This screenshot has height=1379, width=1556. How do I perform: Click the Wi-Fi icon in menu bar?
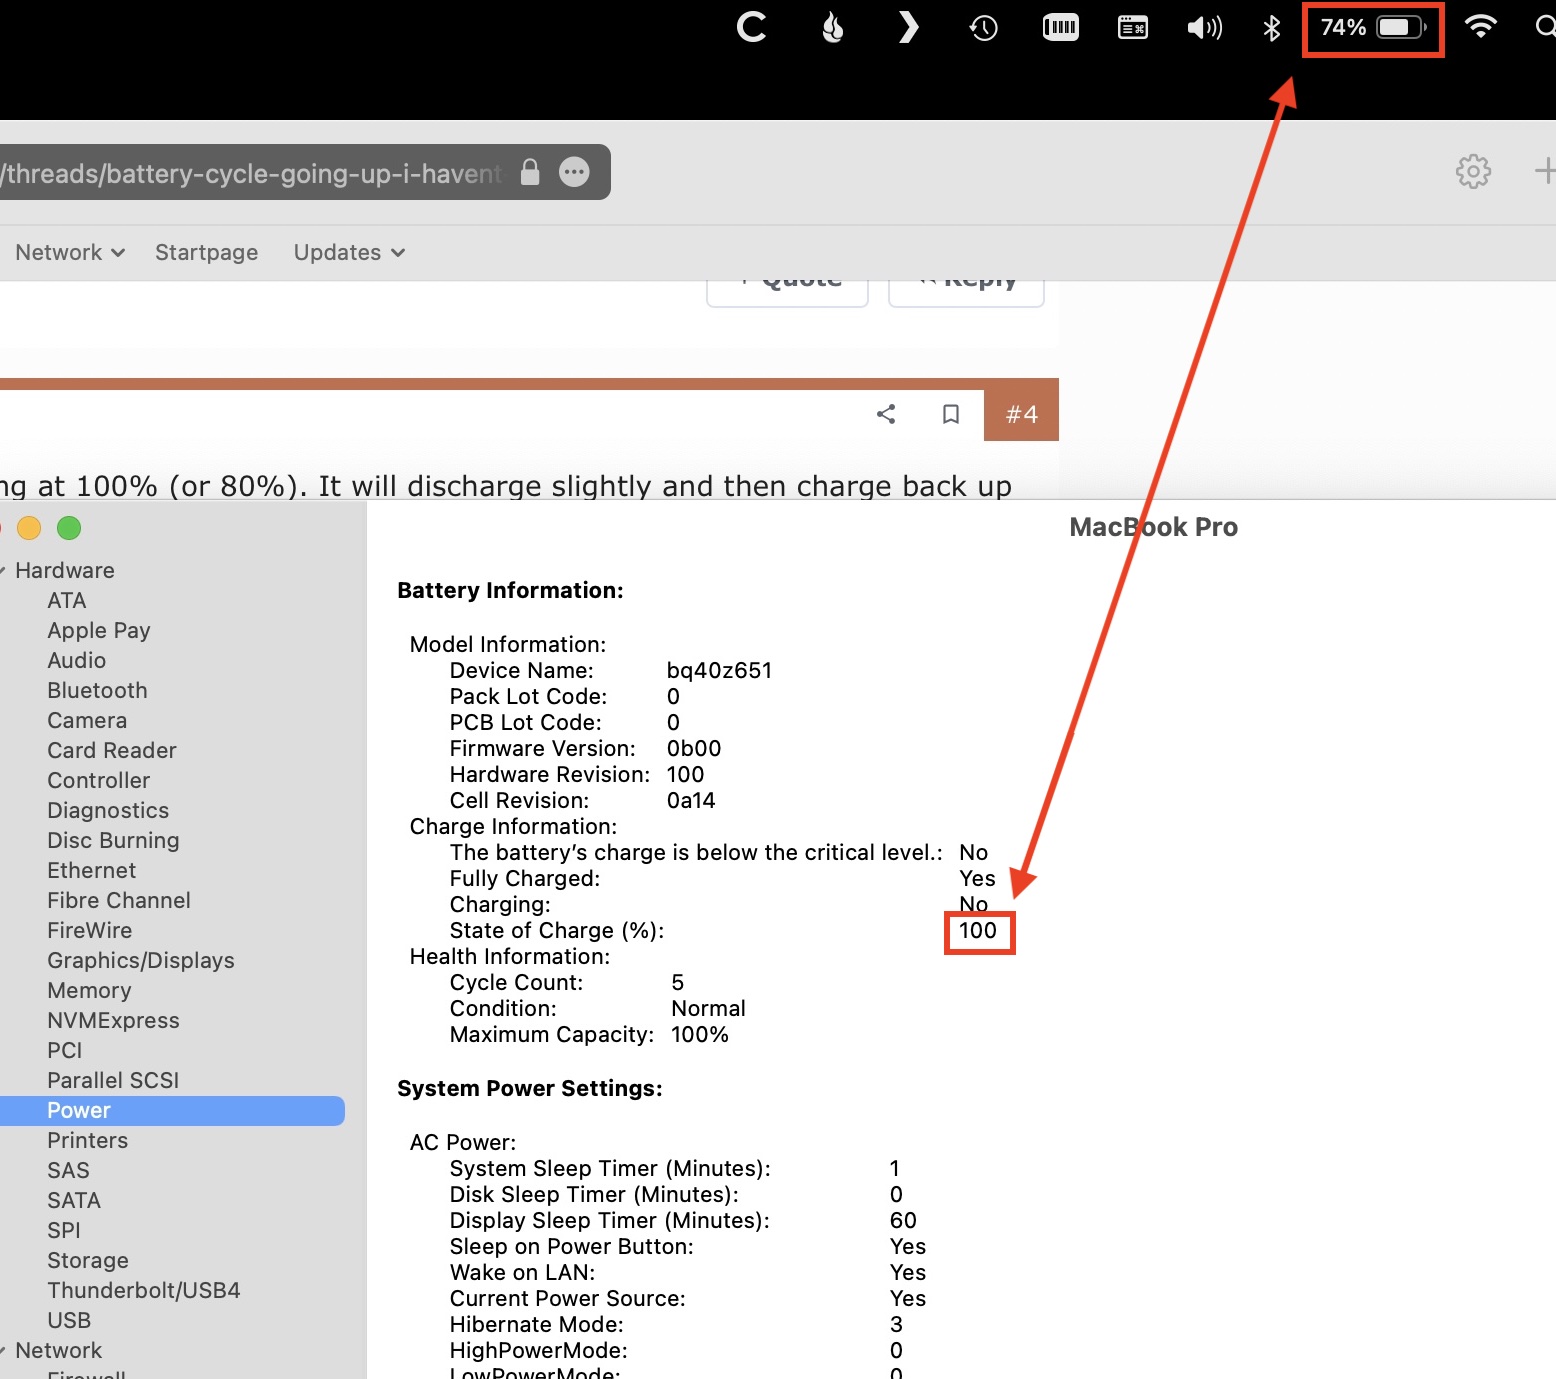point(1480,26)
